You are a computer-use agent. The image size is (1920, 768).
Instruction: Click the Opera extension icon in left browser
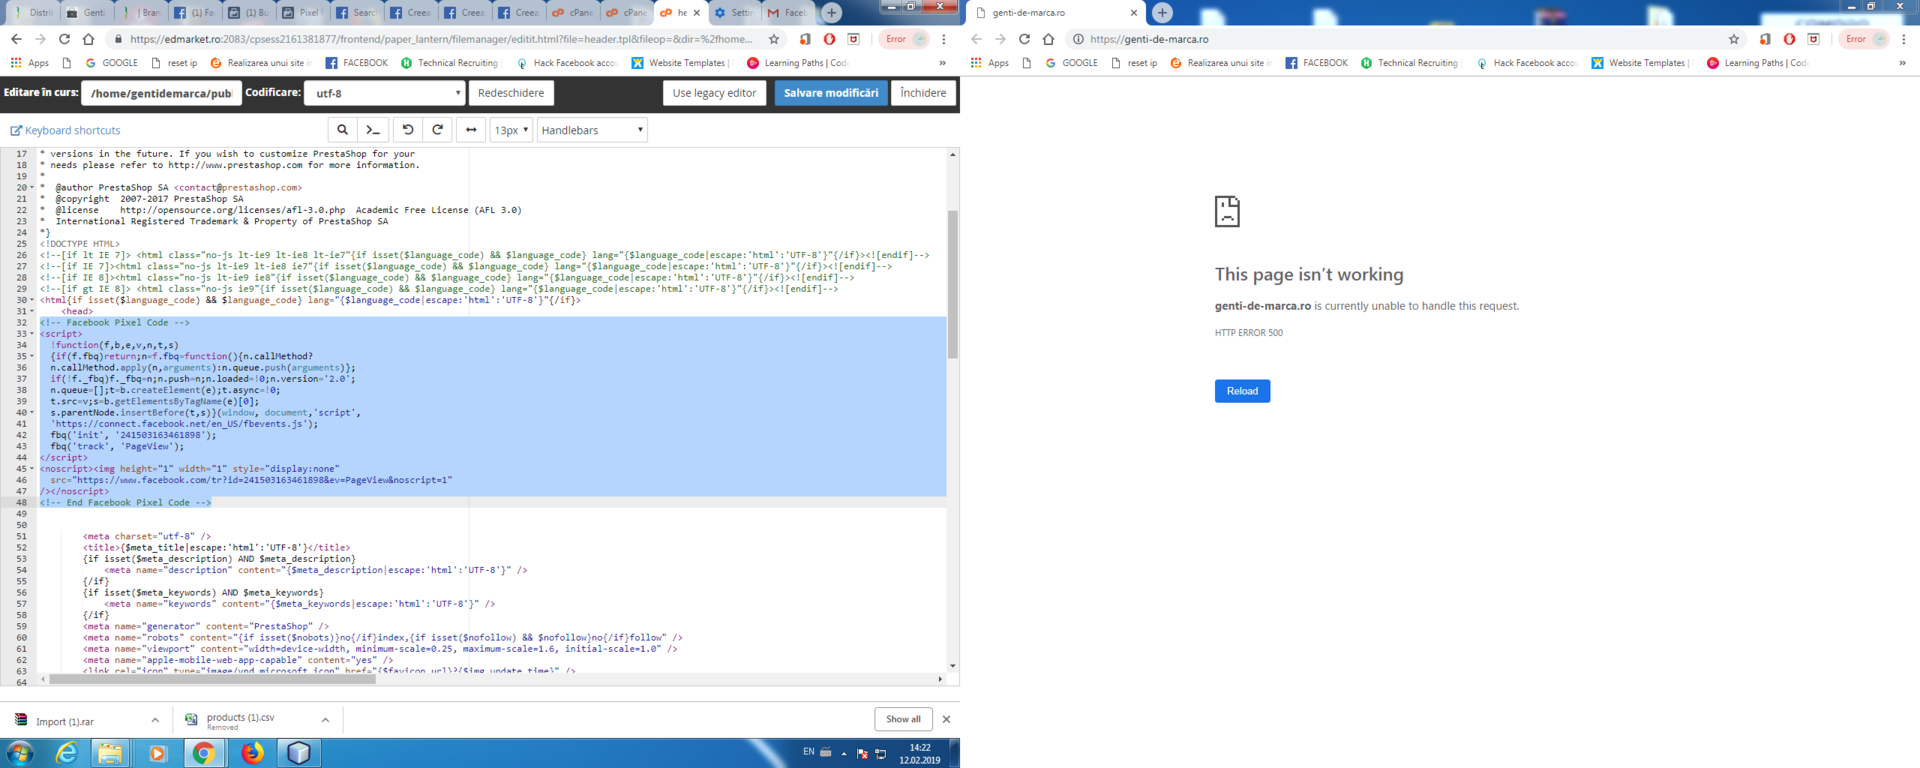tap(829, 39)
